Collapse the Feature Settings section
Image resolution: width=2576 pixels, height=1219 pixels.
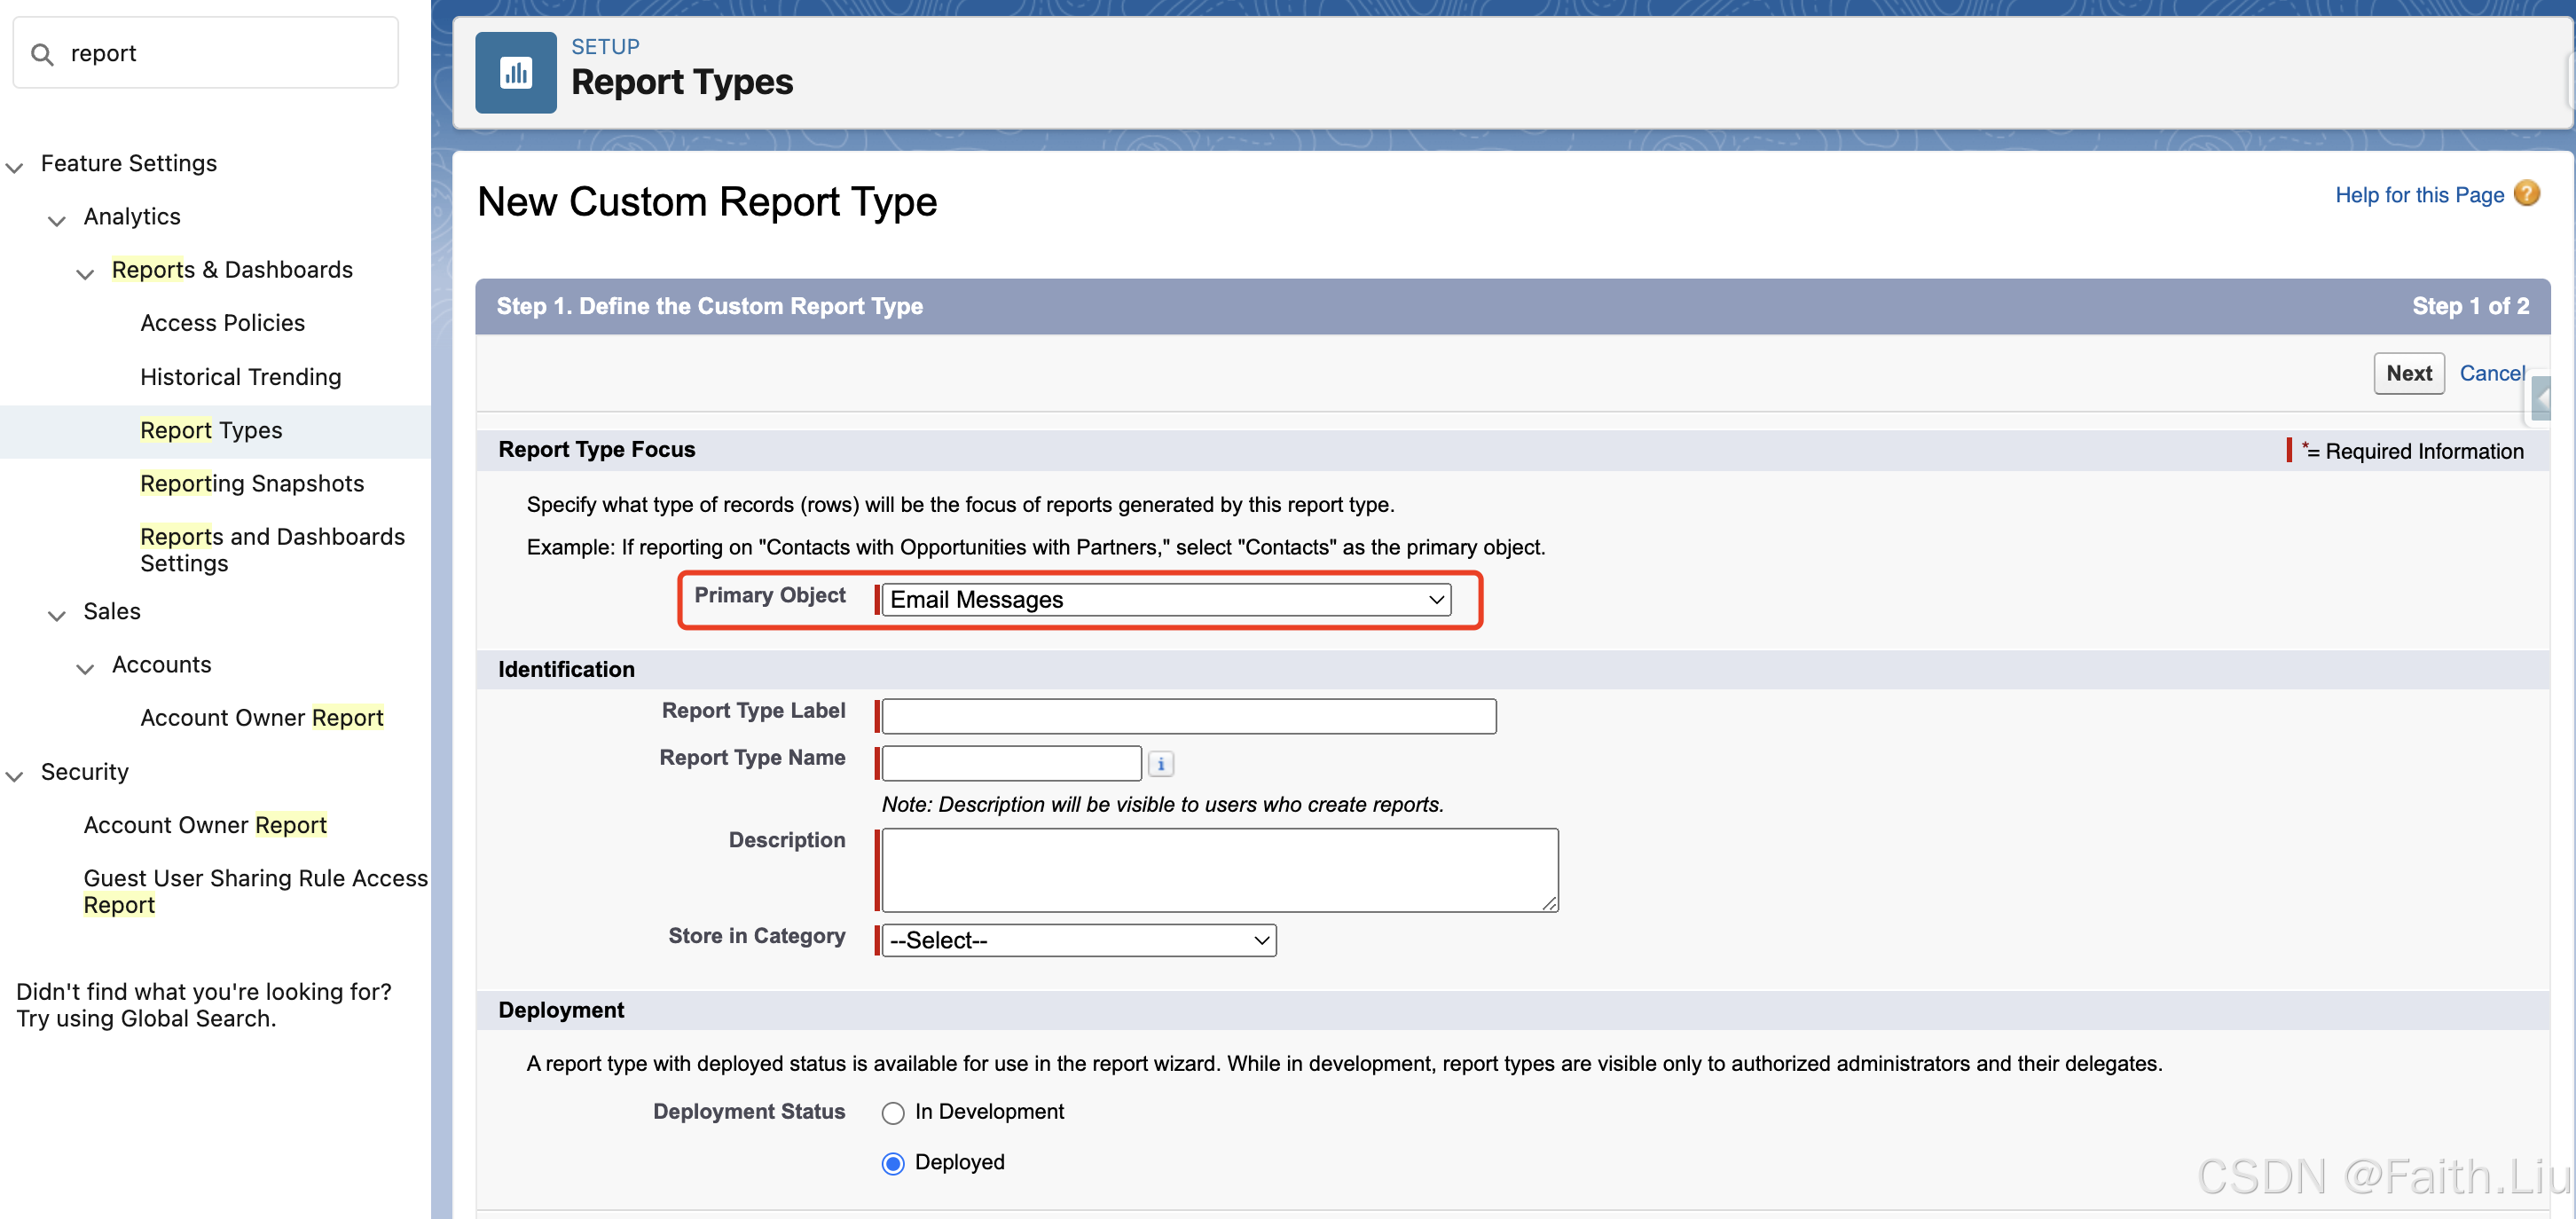pyautogui.click(x=15, y=167)
